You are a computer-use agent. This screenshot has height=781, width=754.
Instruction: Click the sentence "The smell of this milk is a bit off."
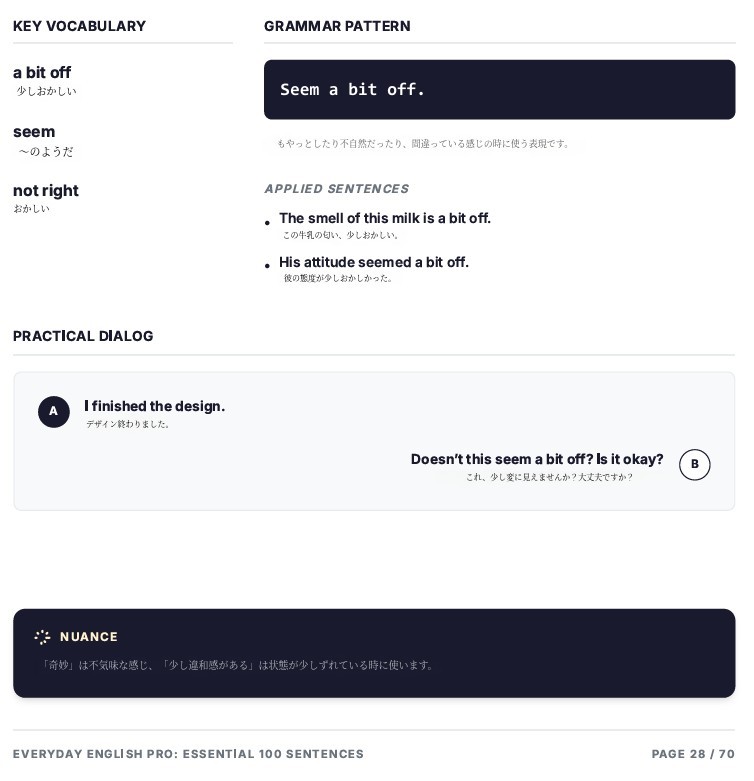coord(385,219)
